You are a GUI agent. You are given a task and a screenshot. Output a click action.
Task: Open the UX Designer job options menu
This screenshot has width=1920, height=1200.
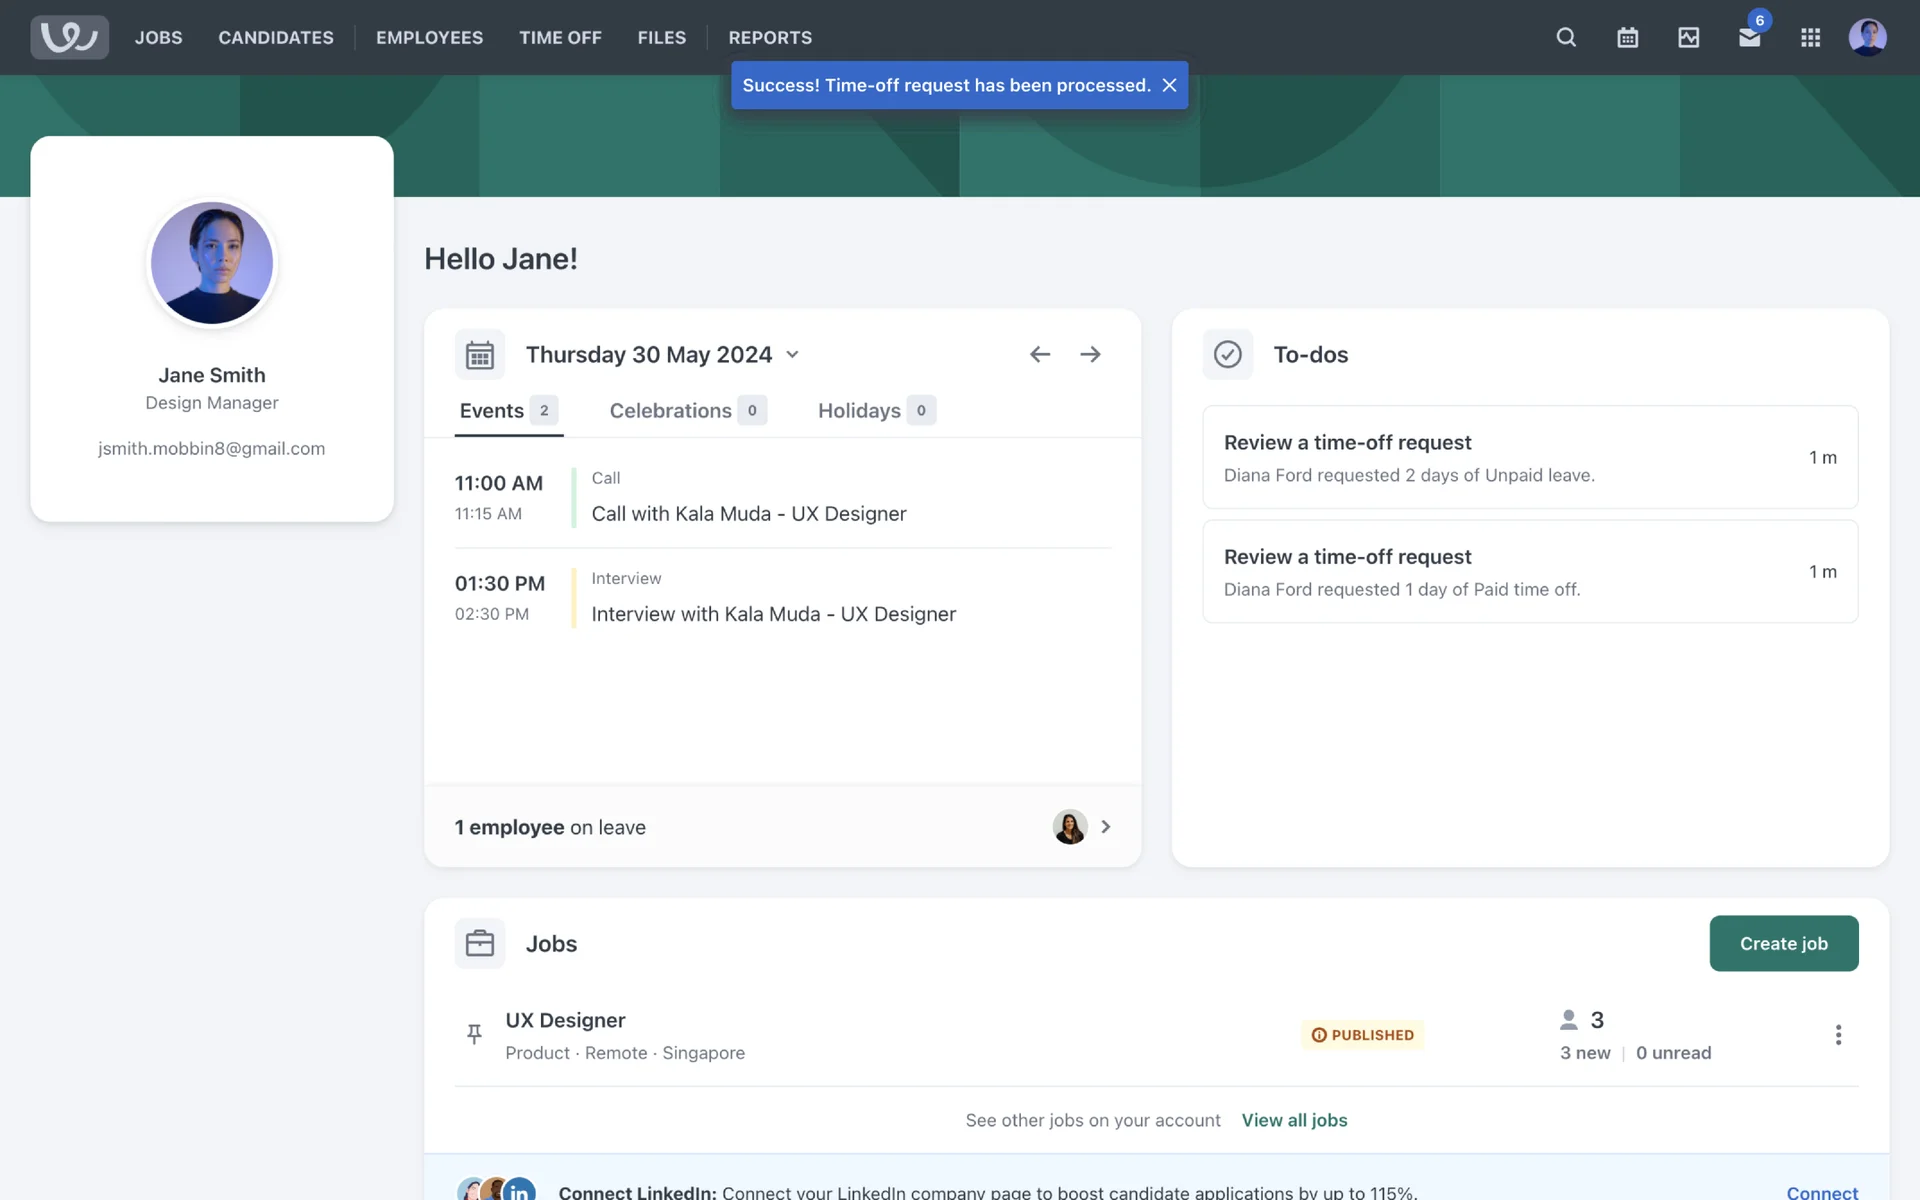(x=1838, y=1035)
